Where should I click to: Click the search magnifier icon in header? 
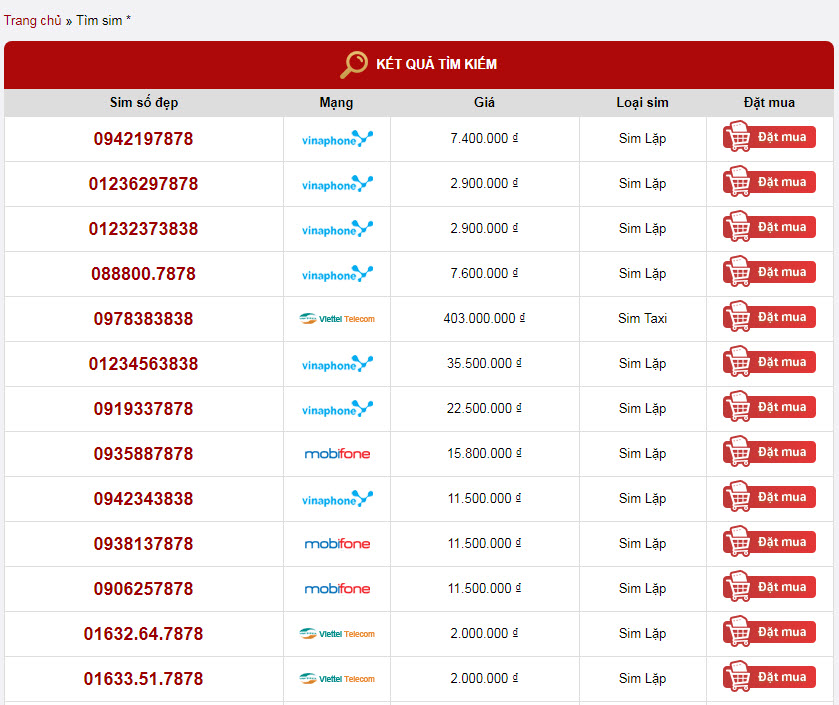click(x=354, y=65)
